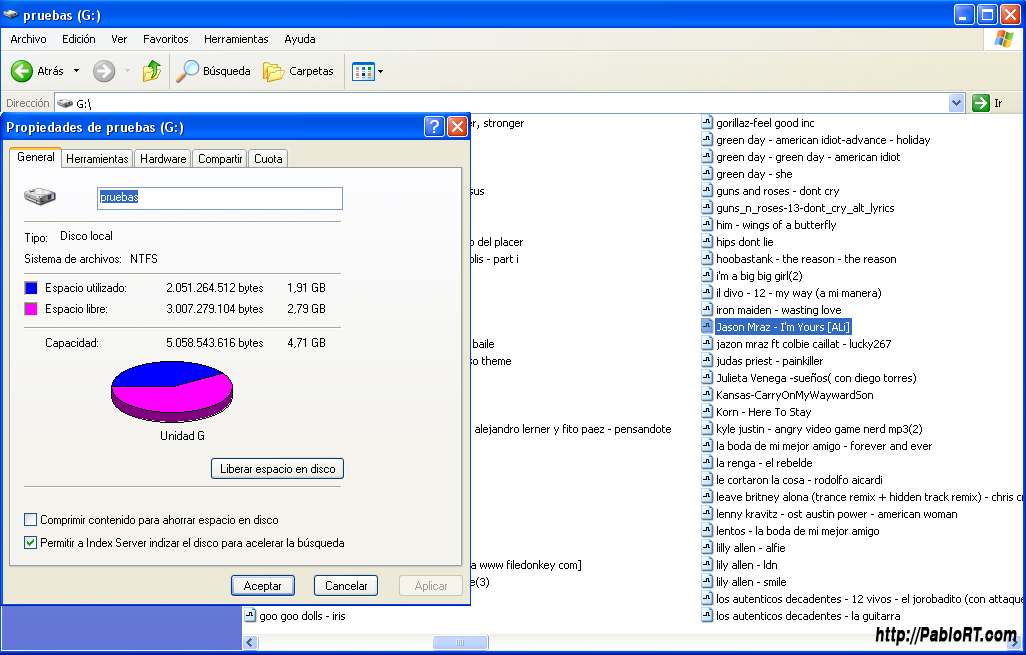Uncheck Permitir a Index Server indizar
The width and height of the screenshot is (1026, 655).
click(31, 543)
